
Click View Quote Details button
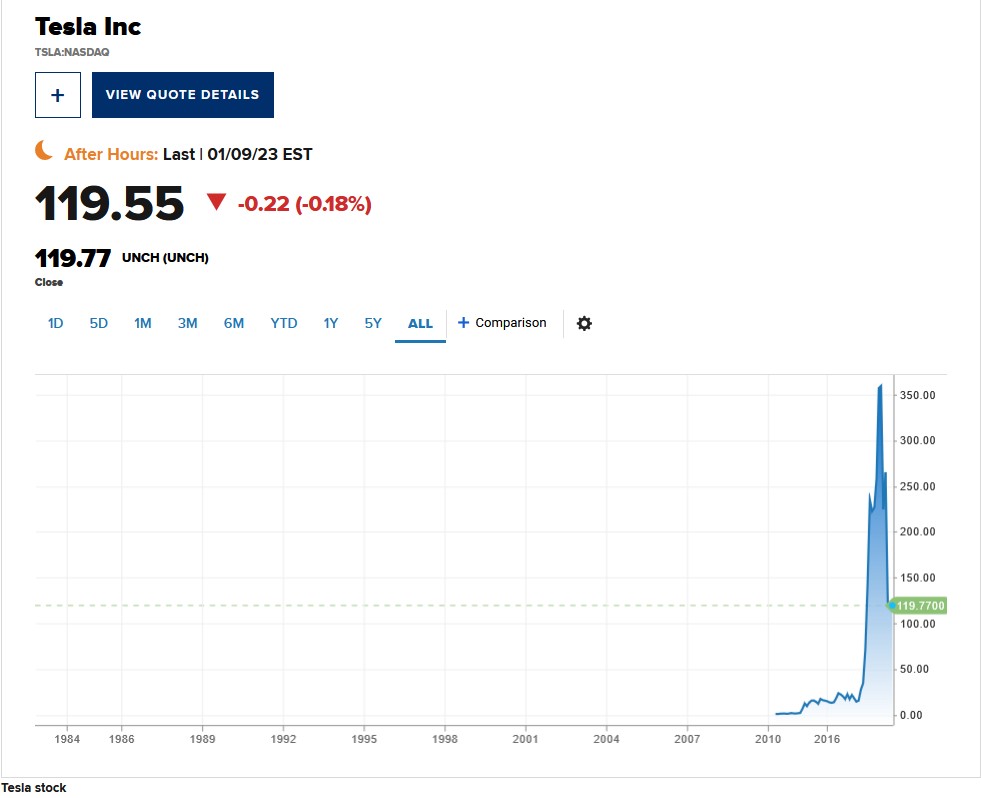183,95
